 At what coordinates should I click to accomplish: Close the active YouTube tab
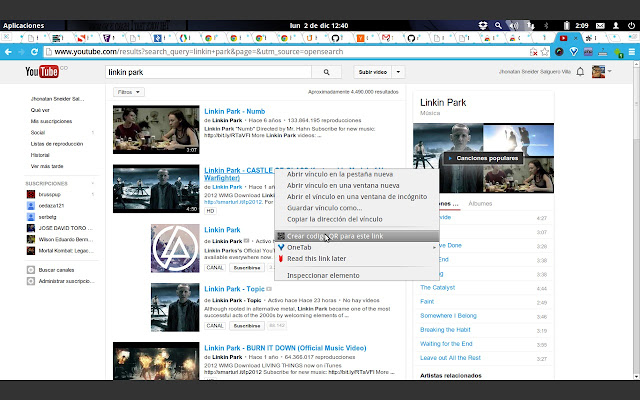(x=576, y=38)
